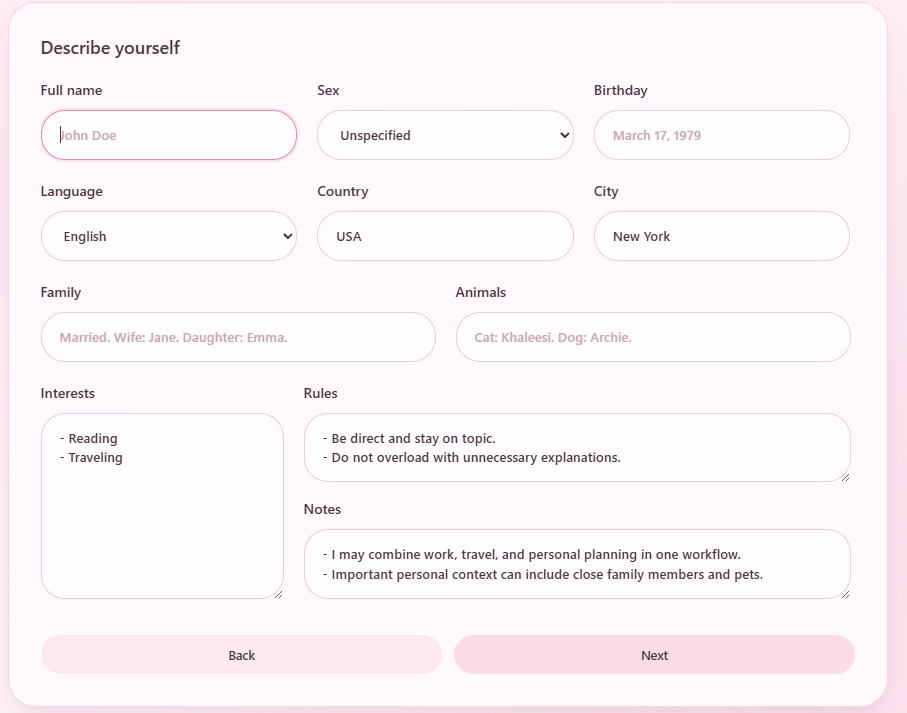Image resolution: width=907 pixels, height=713 pixels.
Task: Select the Notes text area
Action: (x=576, y=563)
